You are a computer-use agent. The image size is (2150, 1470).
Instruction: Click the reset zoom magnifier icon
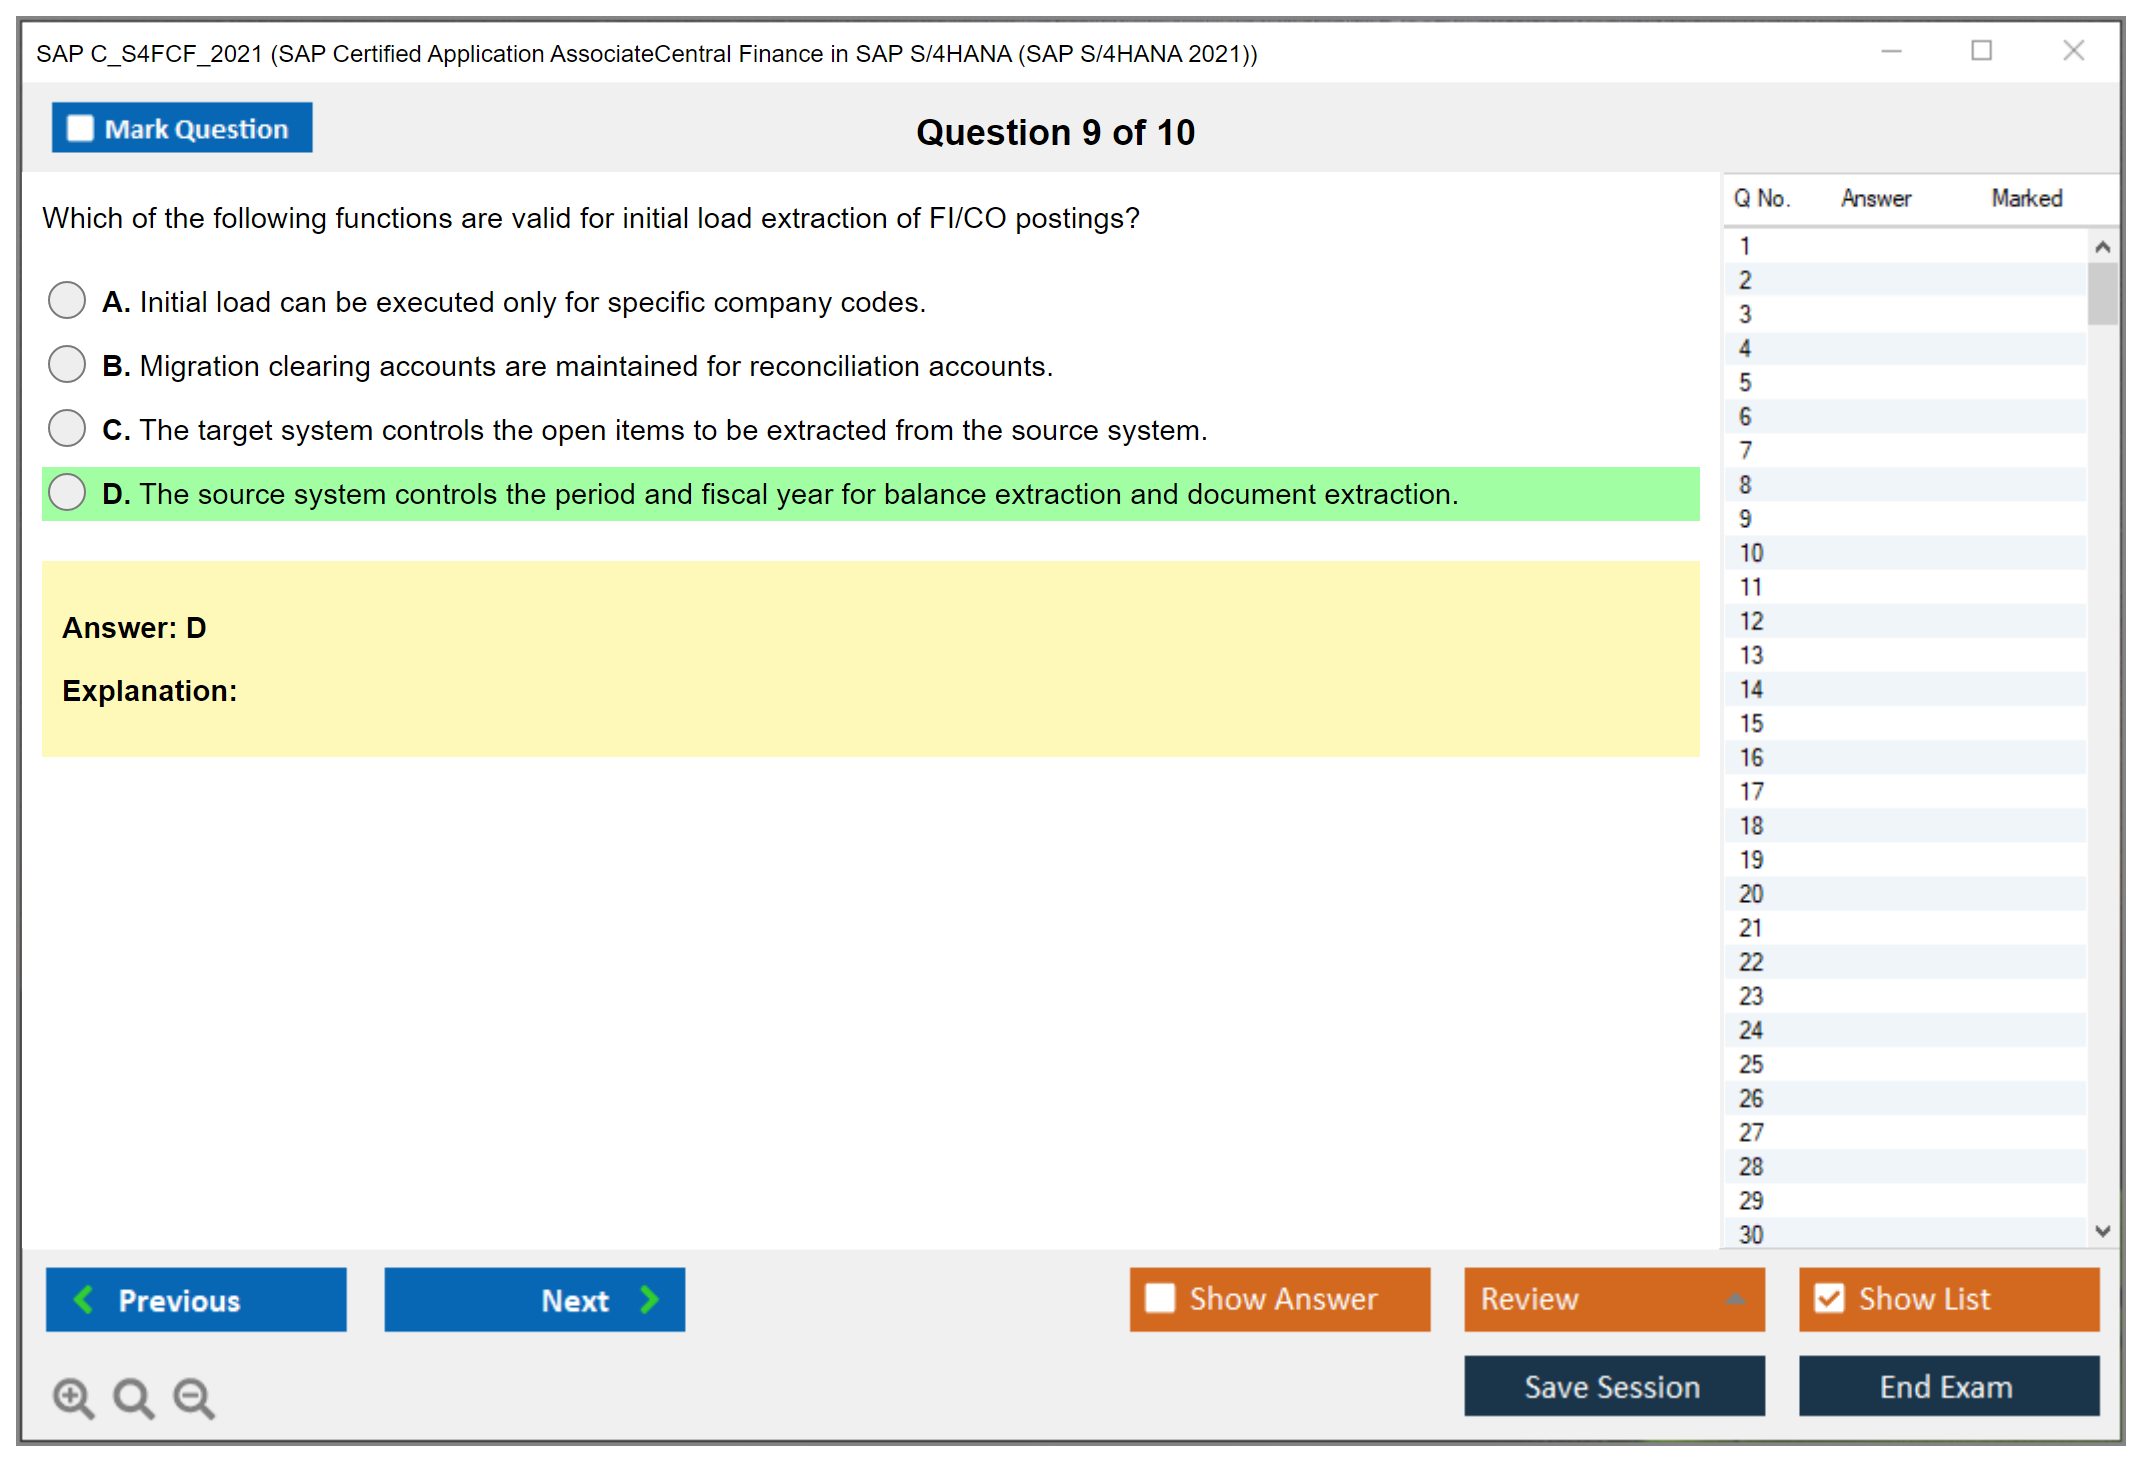[133, 1397]
